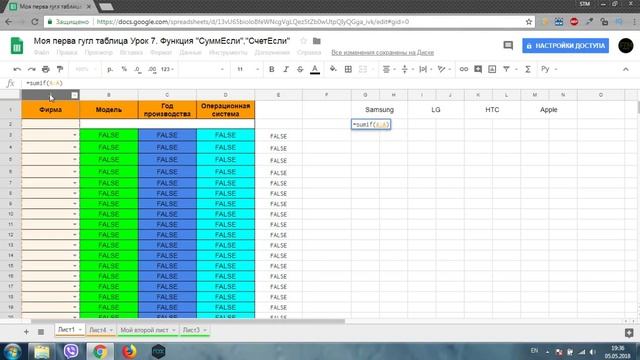Insert a chart from toolbar

(492, 69)
